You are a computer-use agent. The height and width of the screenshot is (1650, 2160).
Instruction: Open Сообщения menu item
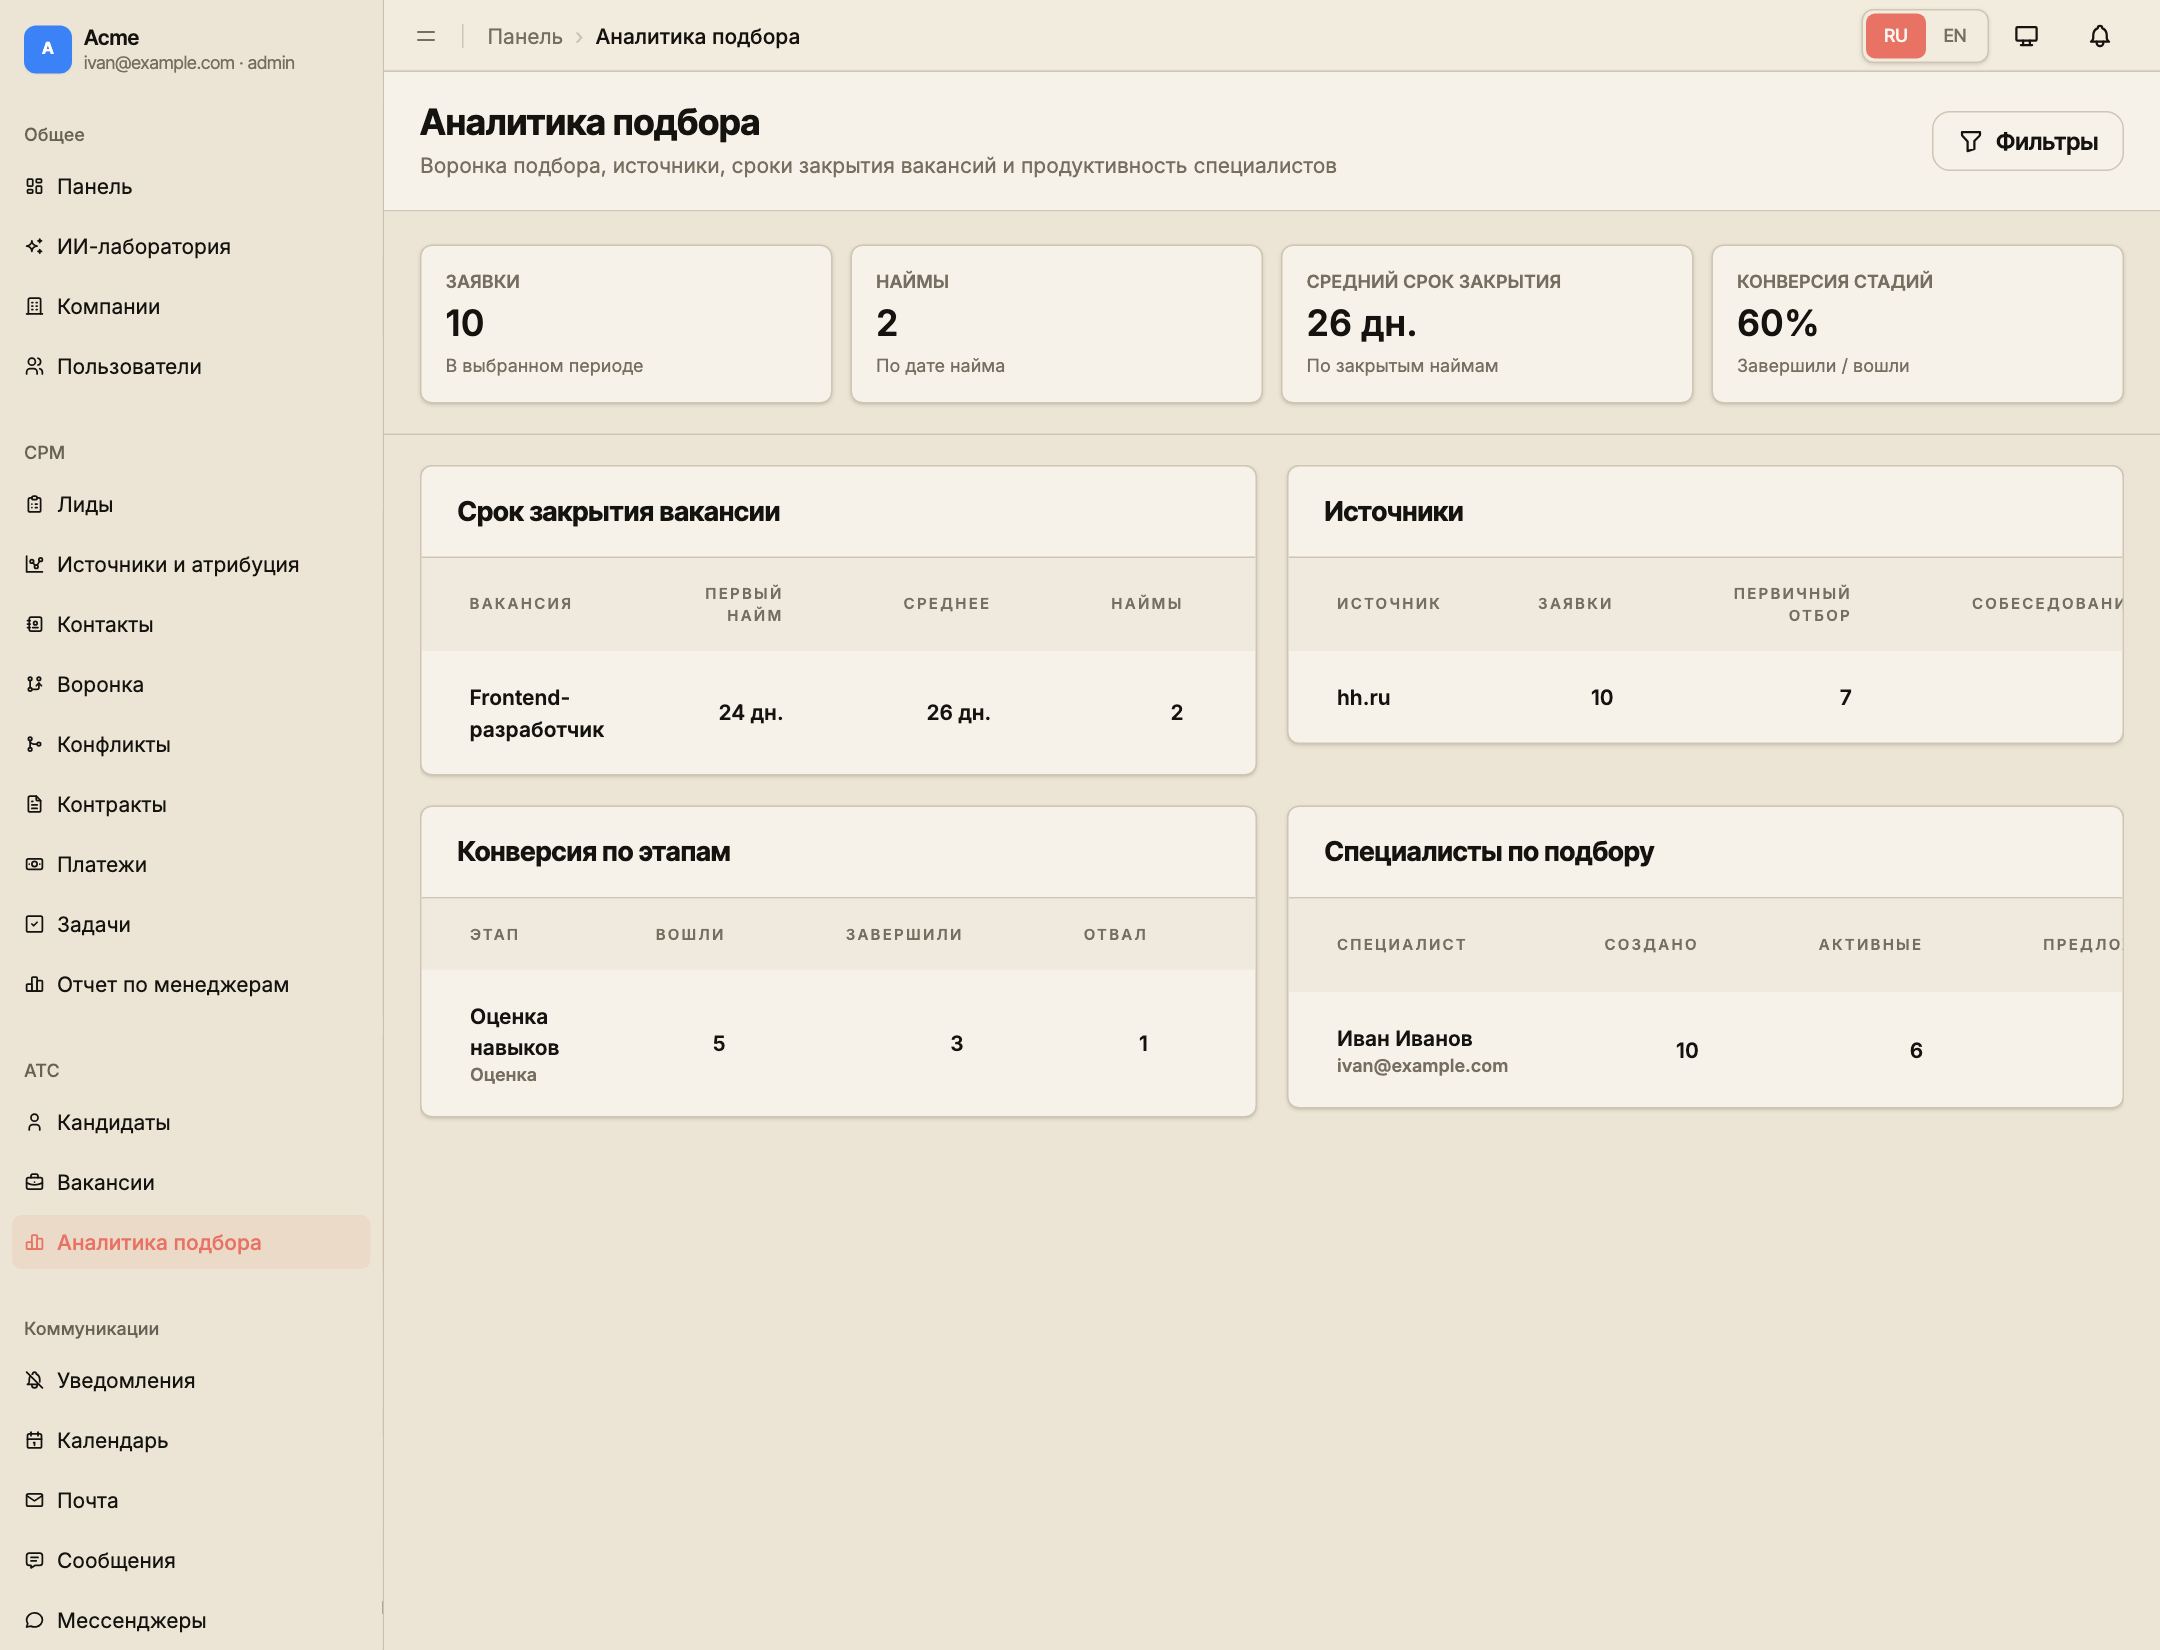[191, 1560]
